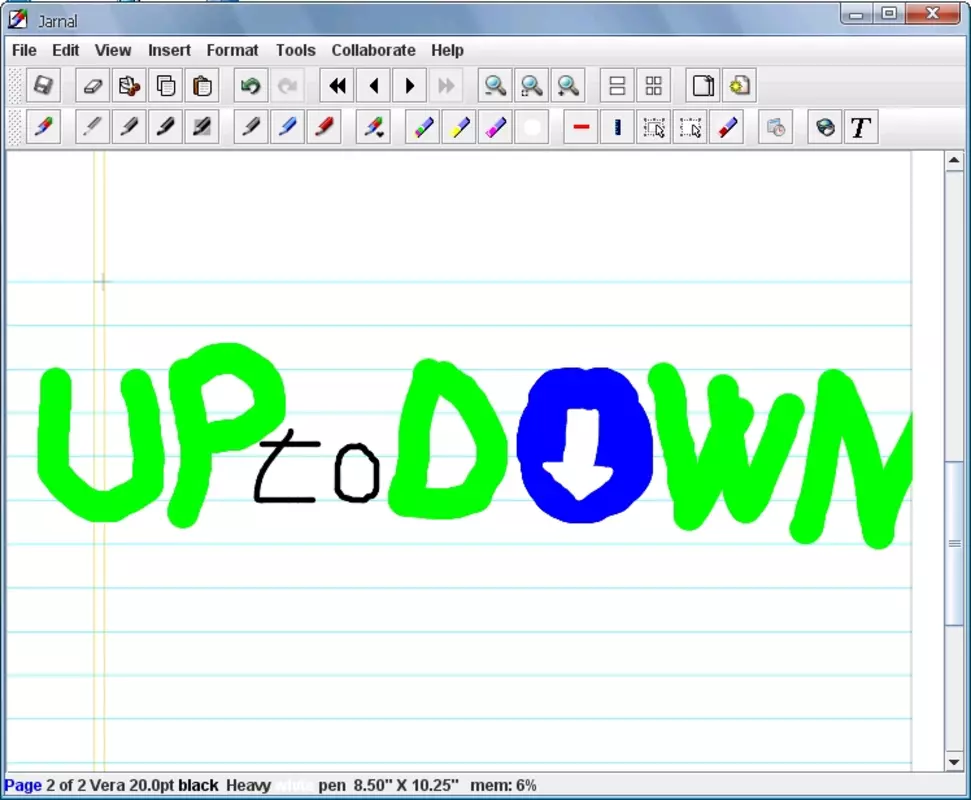Image resolution: width=971 pixels, height=800 pixels.
Task: Click the Copy pages icon
Action: (165, 85)
